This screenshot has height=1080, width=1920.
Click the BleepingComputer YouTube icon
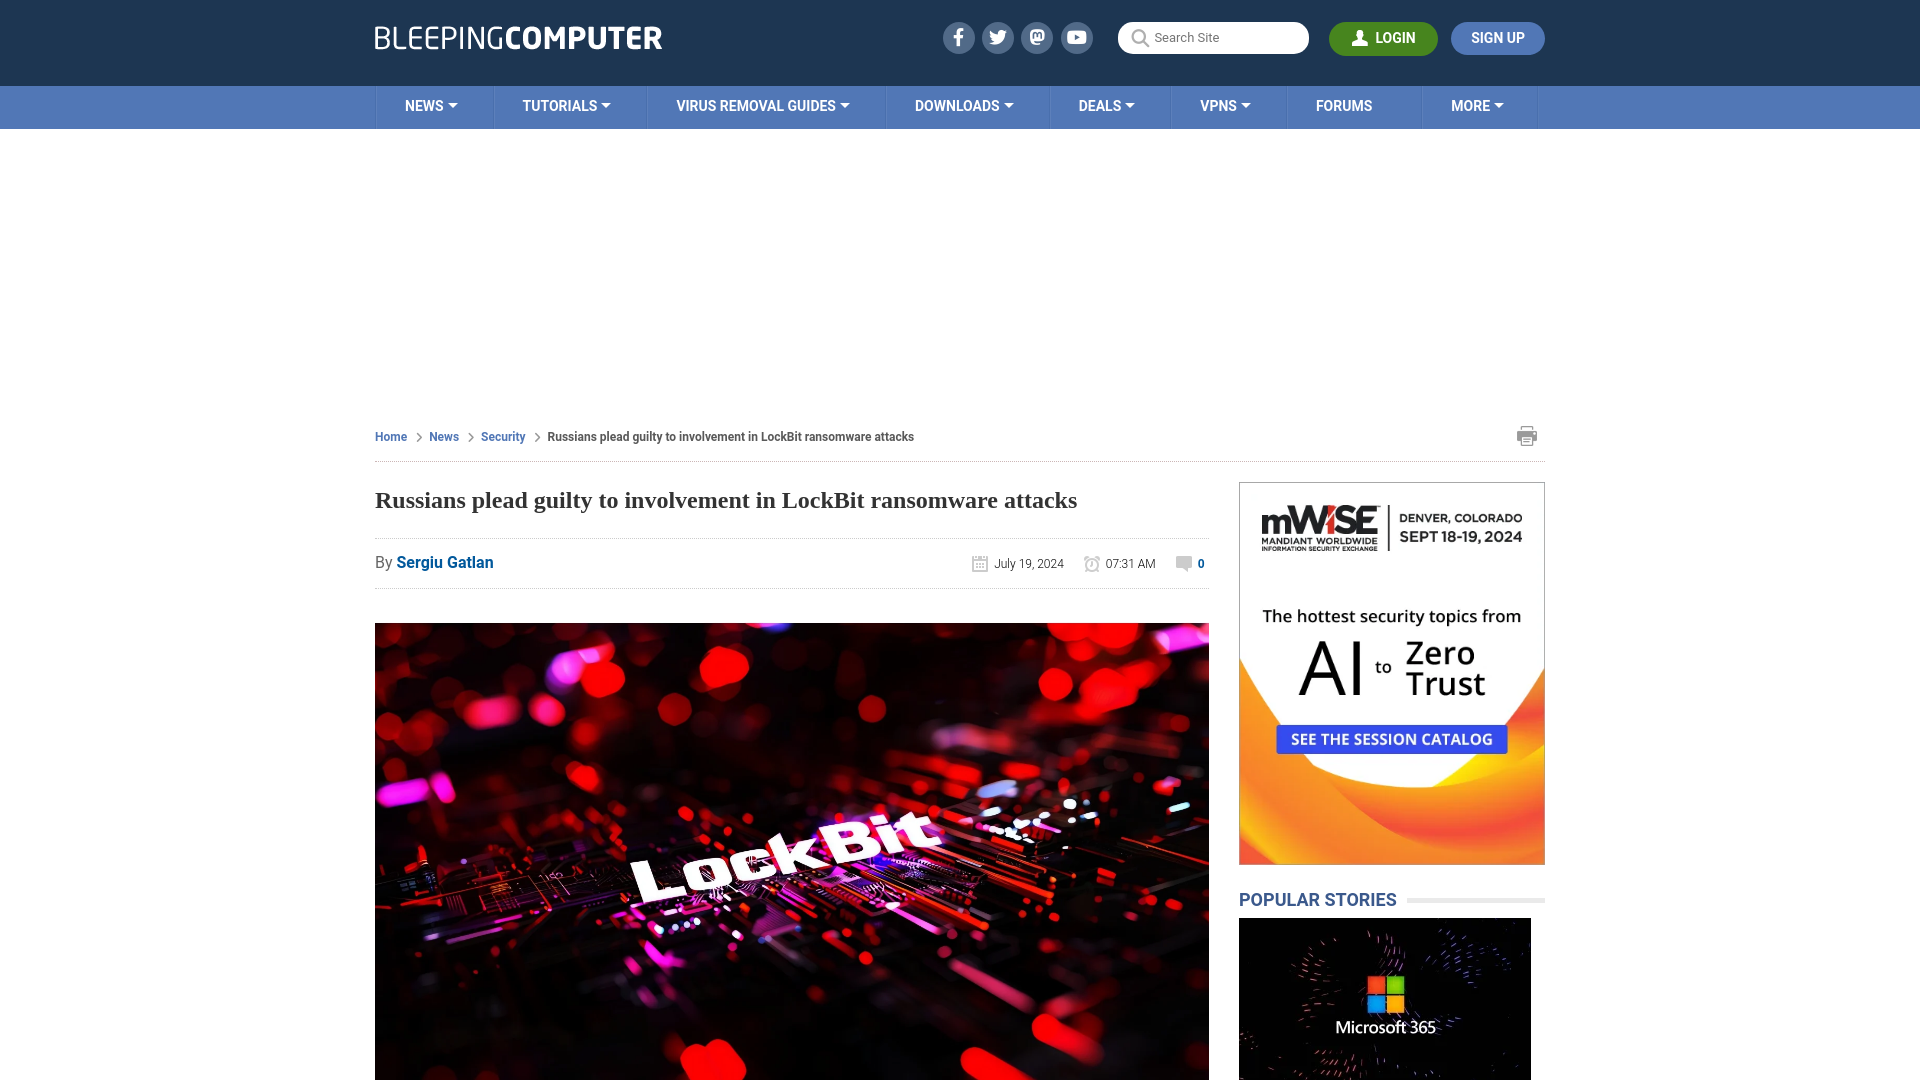tap(1076, 37)
